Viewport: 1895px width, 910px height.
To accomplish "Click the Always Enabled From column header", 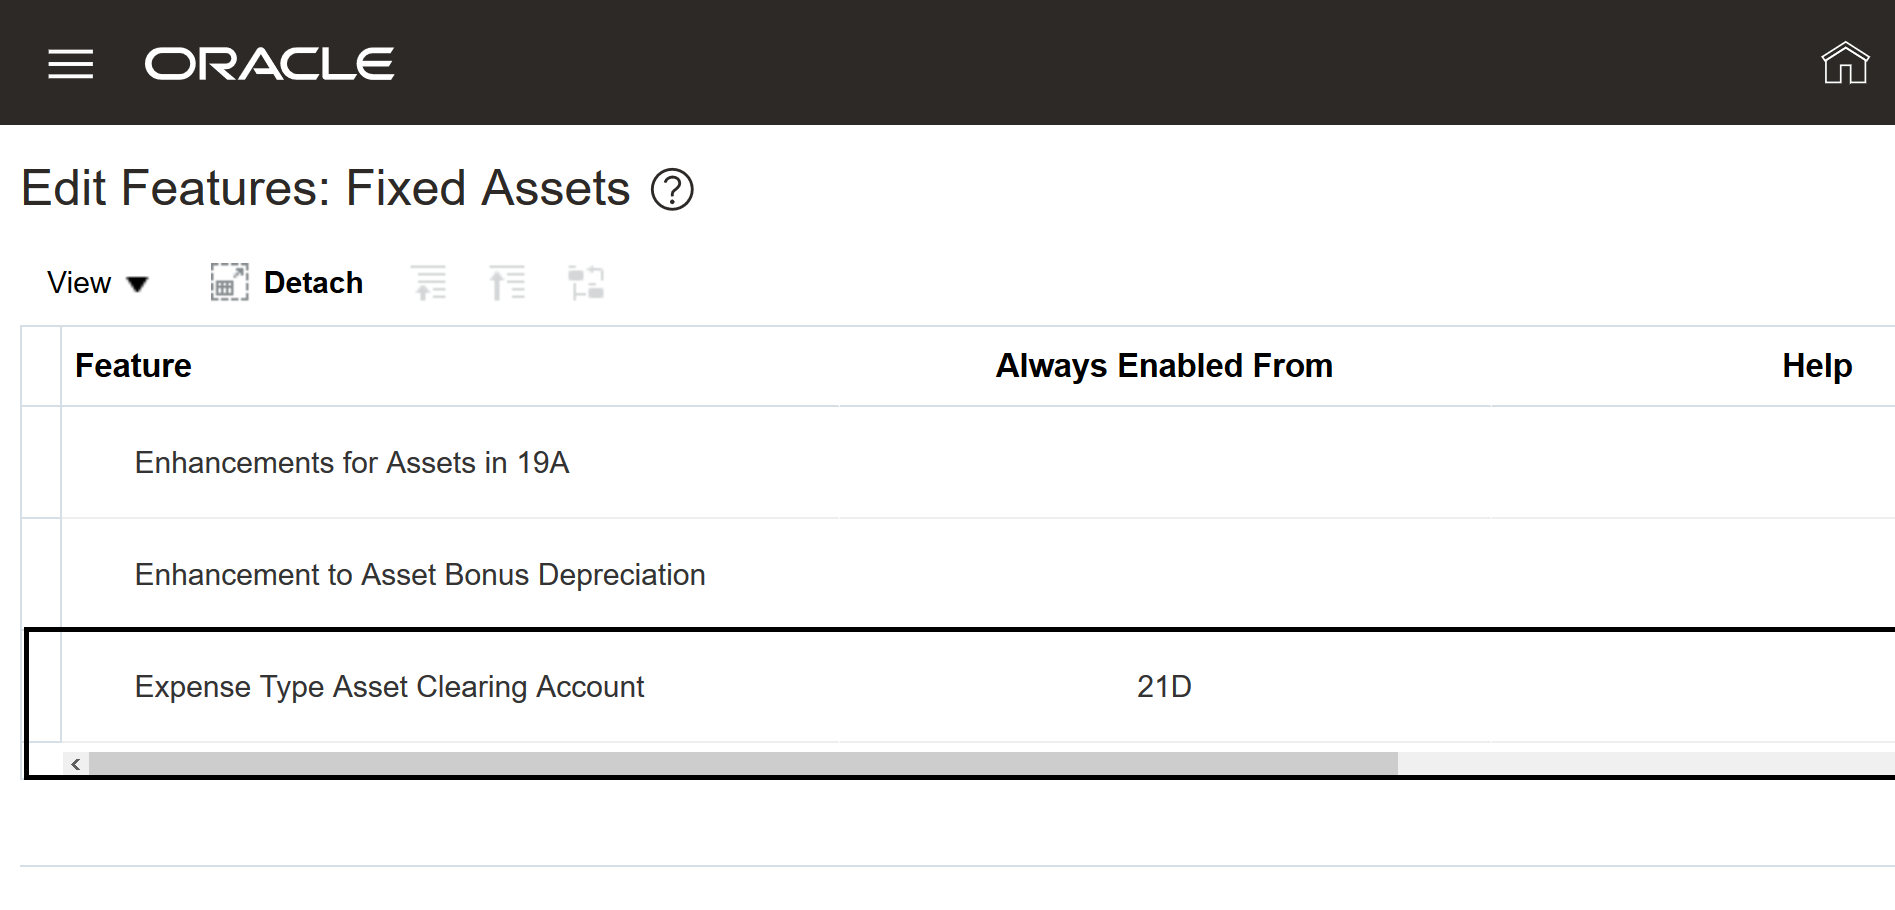I will (x=1164, y=366).
